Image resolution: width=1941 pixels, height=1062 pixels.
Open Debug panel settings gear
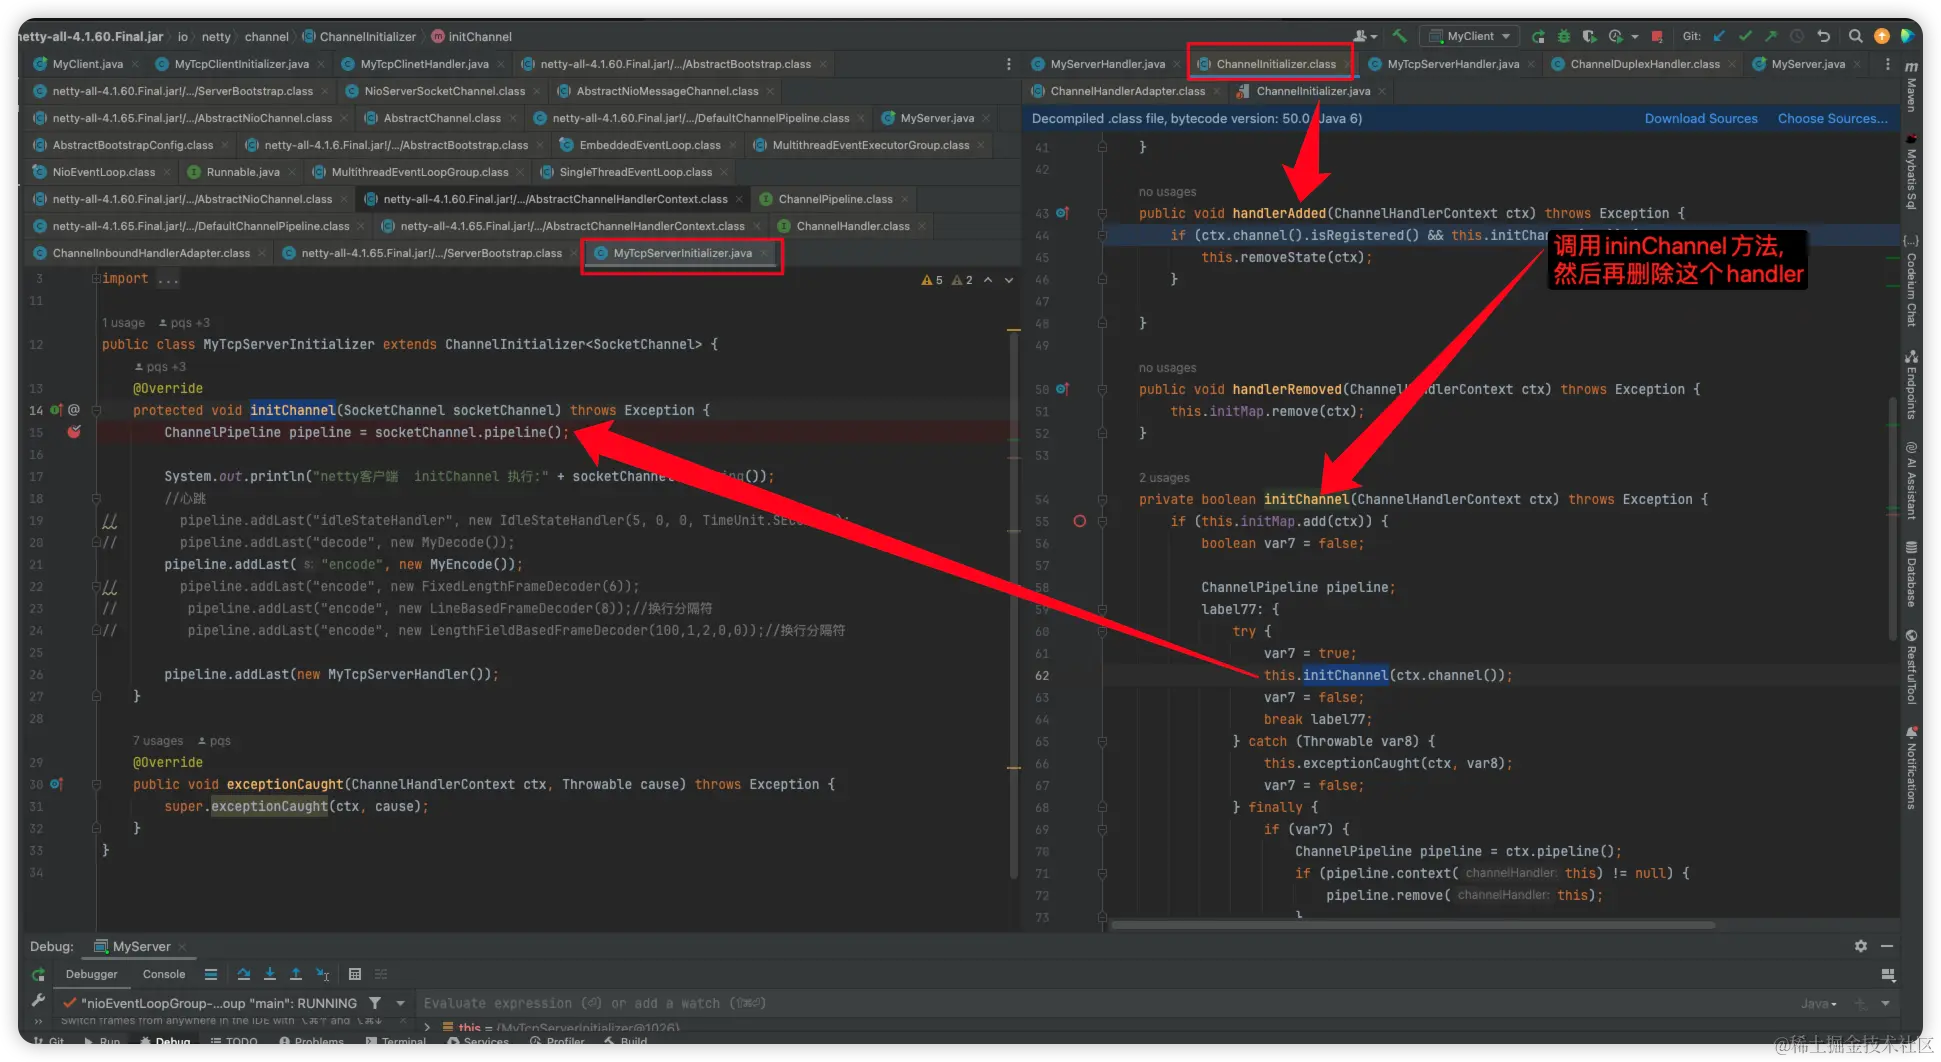pyautogui.click(x=1860, y=946)
